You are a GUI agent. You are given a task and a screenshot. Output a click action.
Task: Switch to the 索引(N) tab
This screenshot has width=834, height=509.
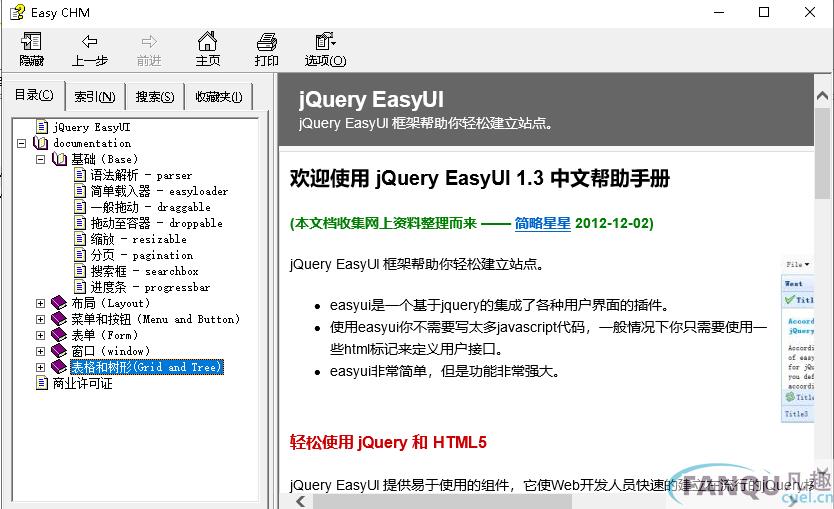pyautogui.click(x=95, y=97)
